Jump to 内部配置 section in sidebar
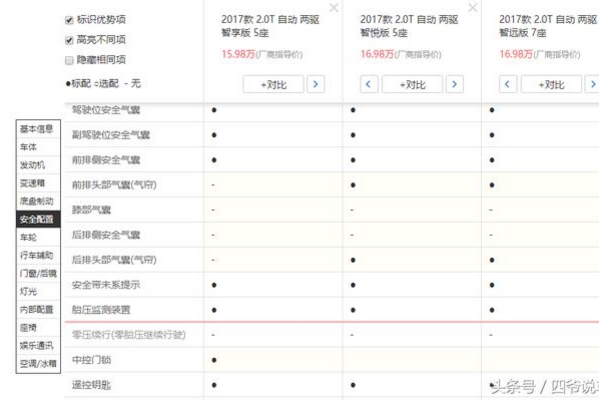The image size is (599, 400). coord(38,309)
